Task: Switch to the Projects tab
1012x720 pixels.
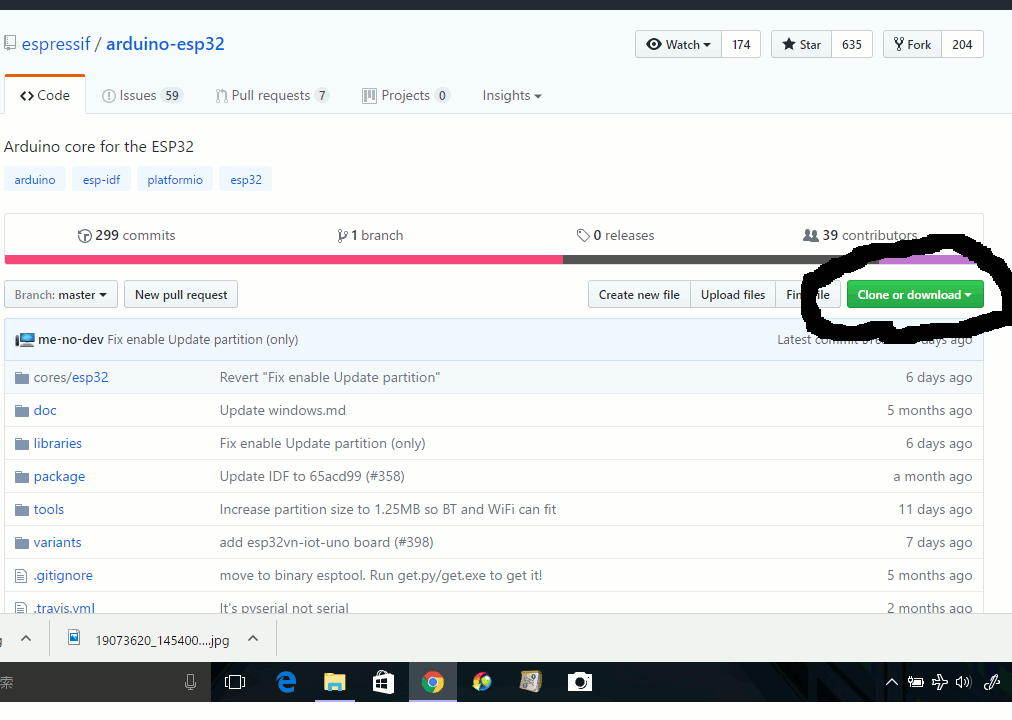Action: (x=405, y=95)
